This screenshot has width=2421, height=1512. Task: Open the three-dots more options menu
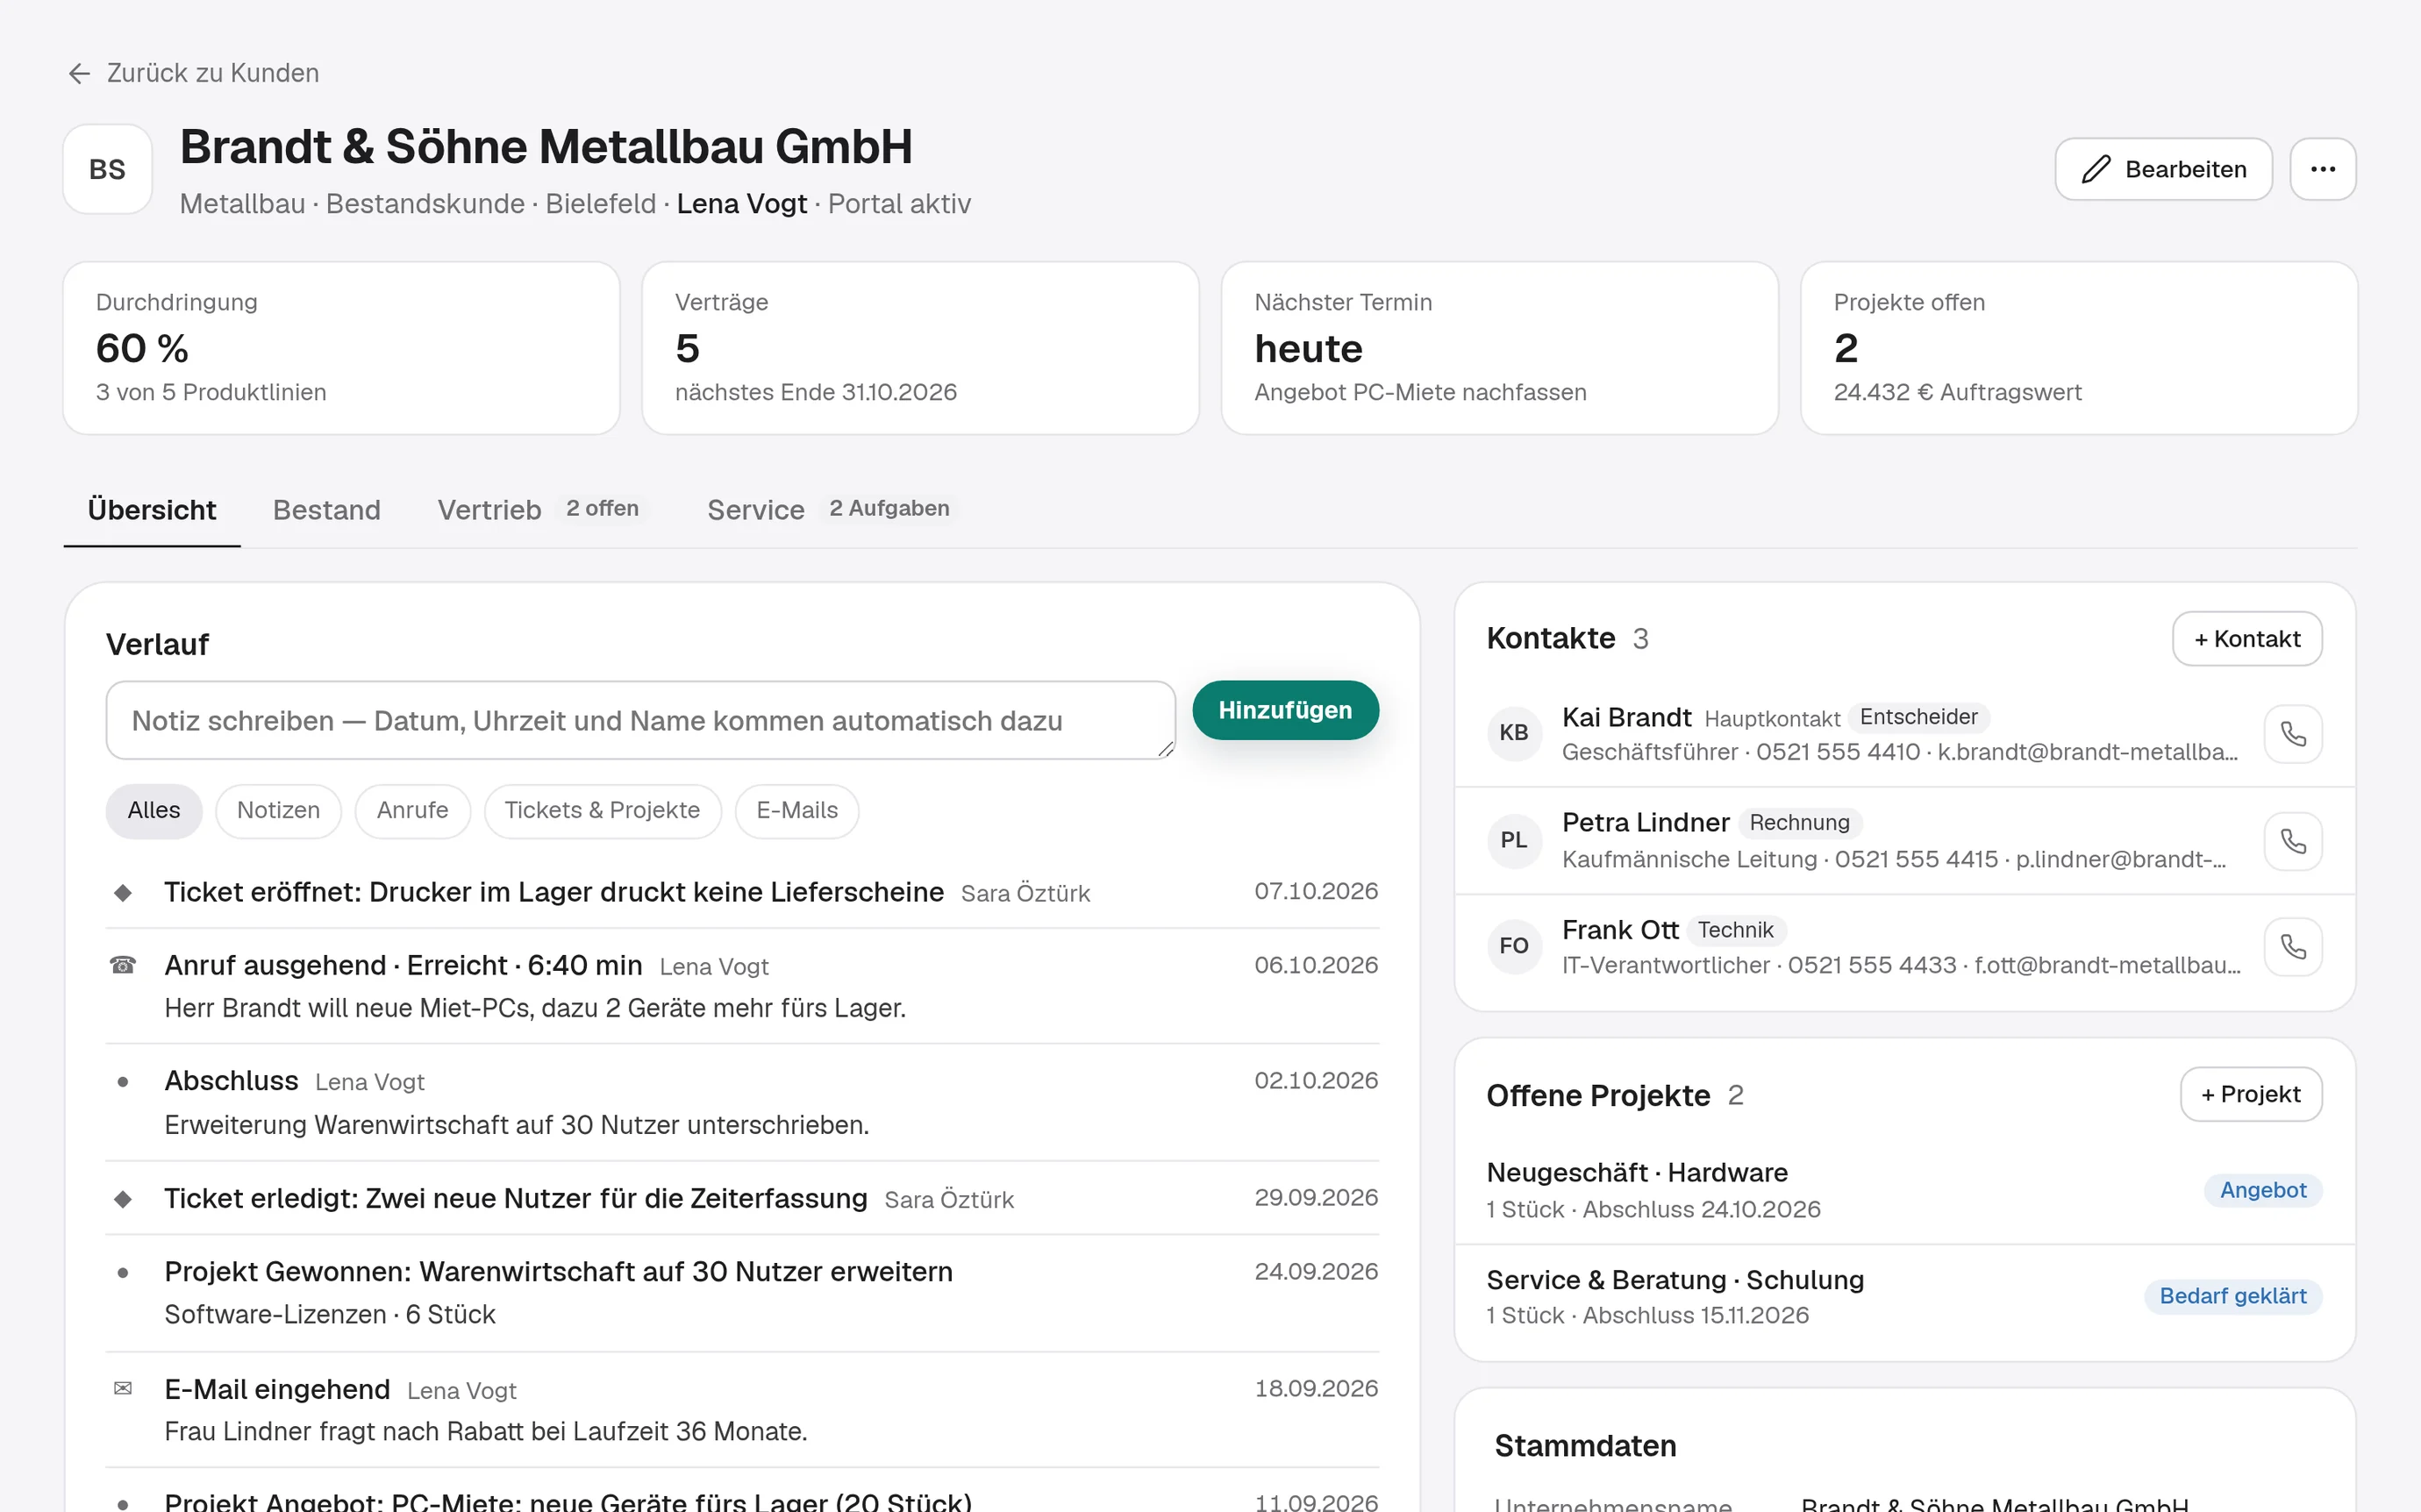tap(2322, 169)
